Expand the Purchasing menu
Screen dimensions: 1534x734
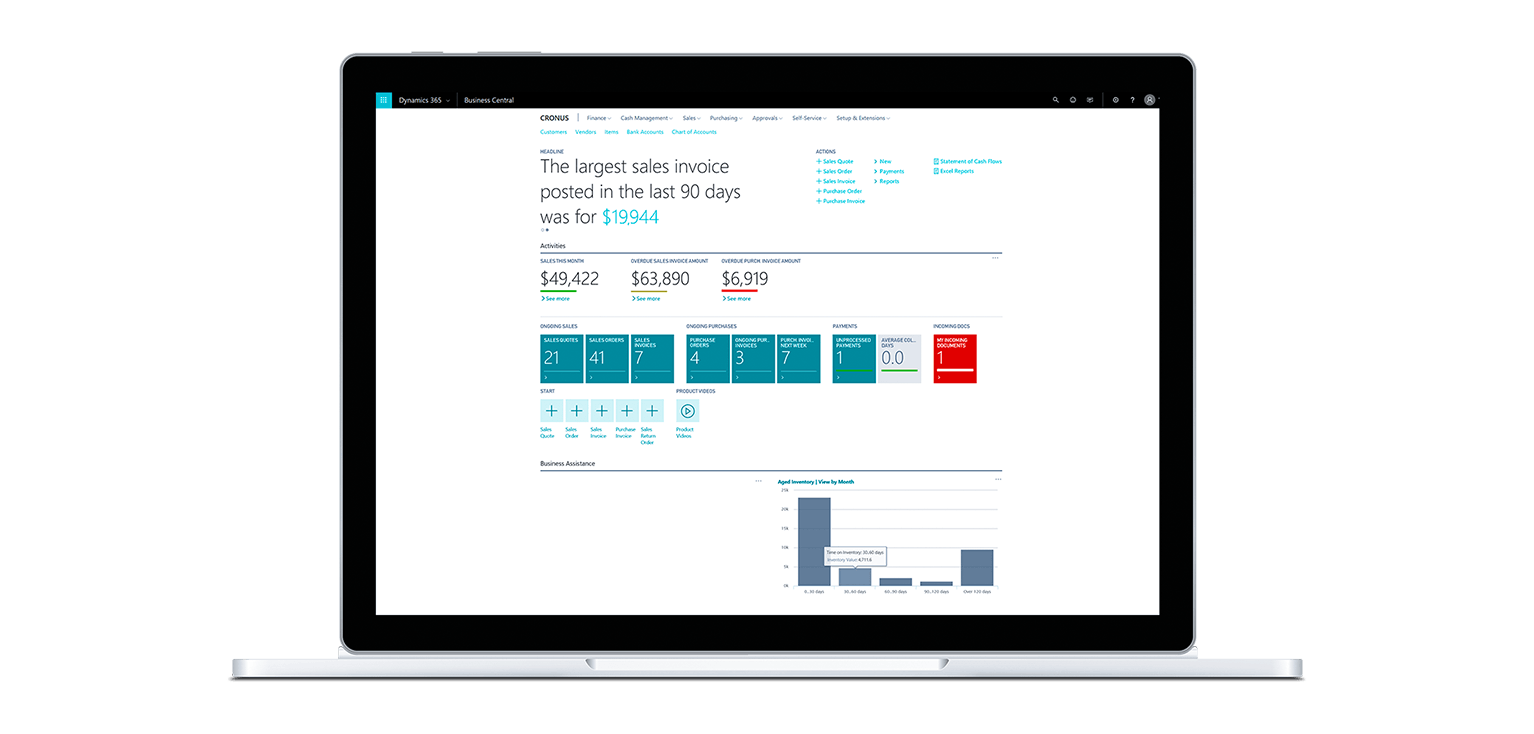click(727, 118)
